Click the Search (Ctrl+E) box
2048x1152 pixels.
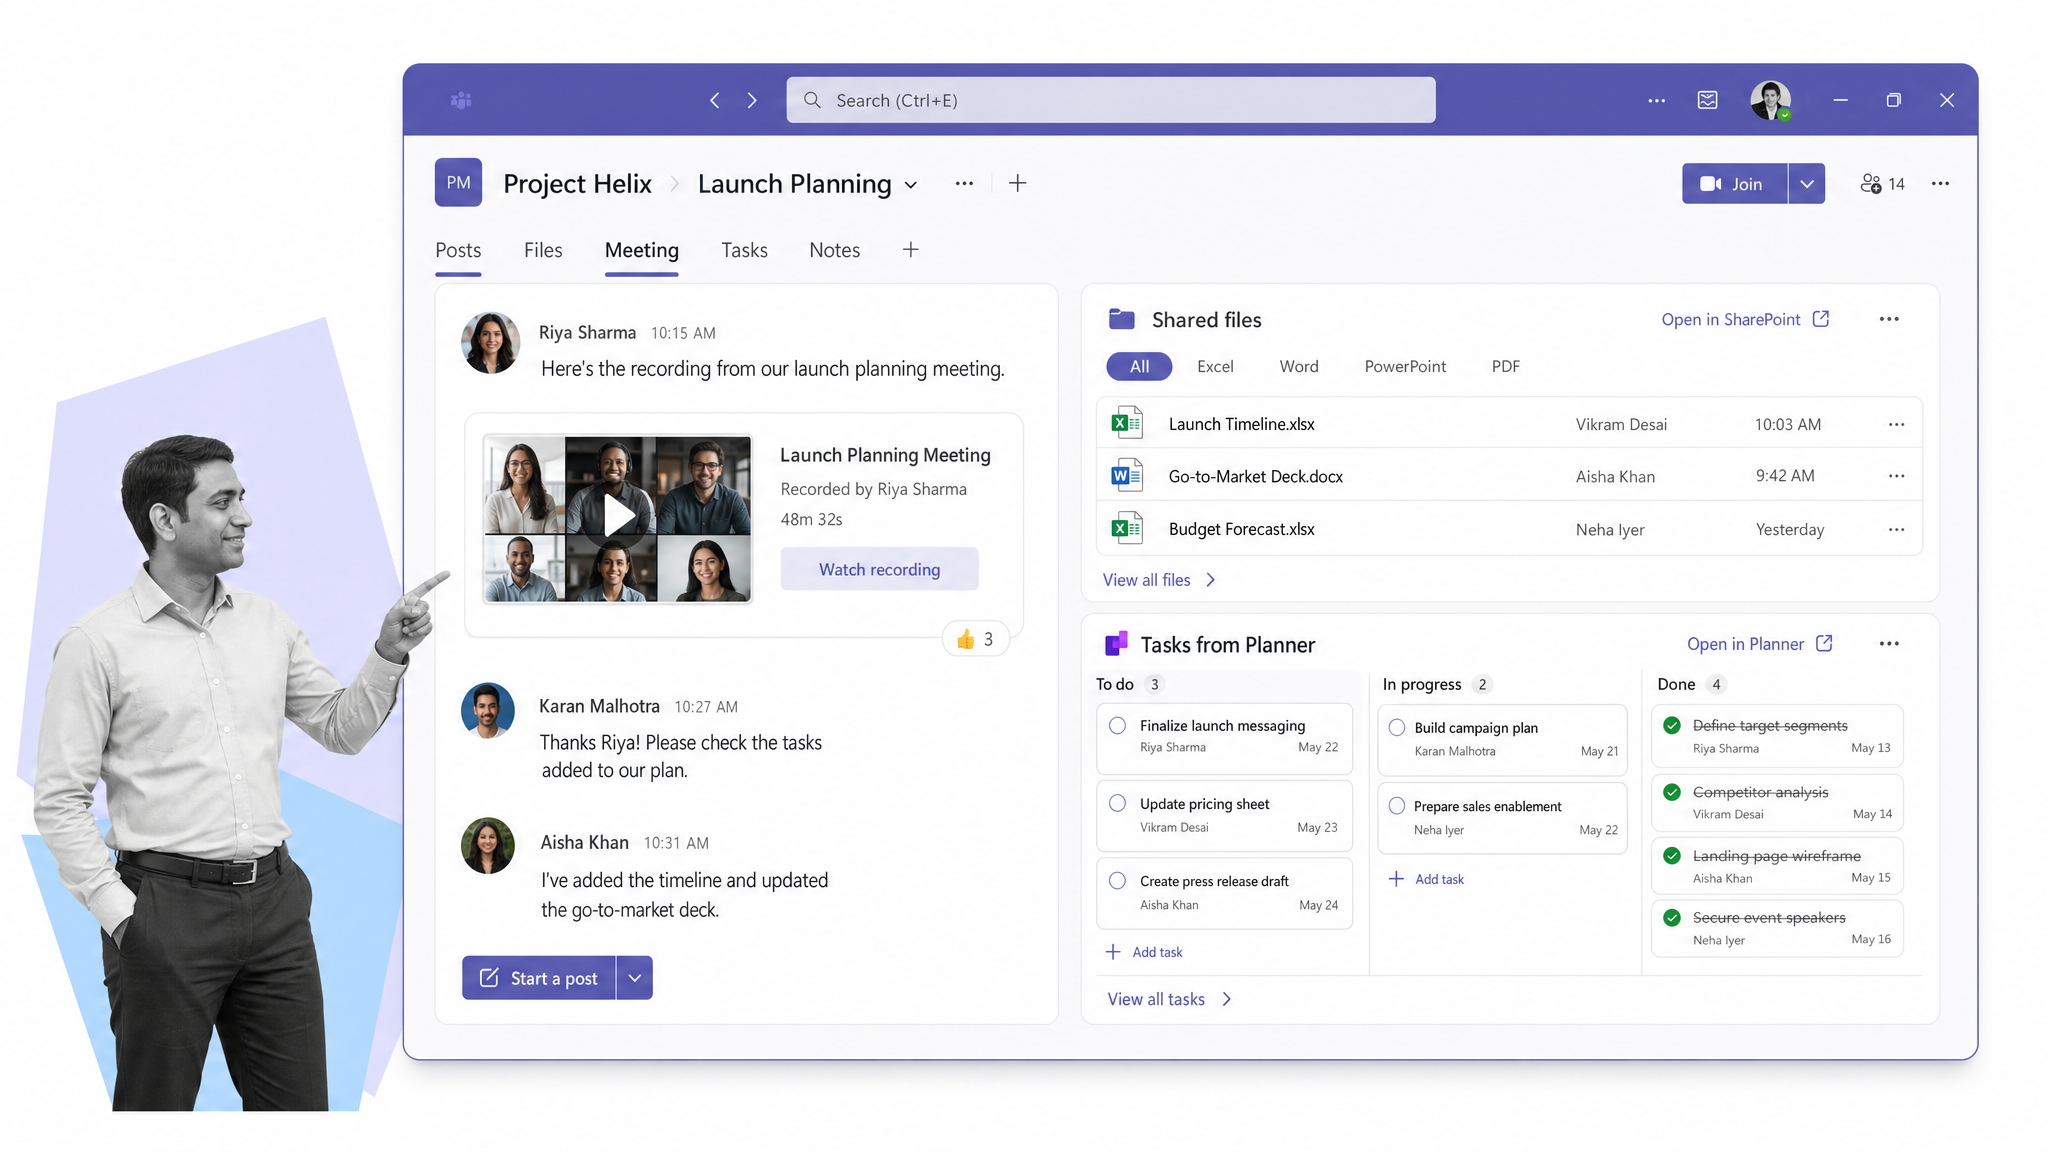click(1110, 100)
